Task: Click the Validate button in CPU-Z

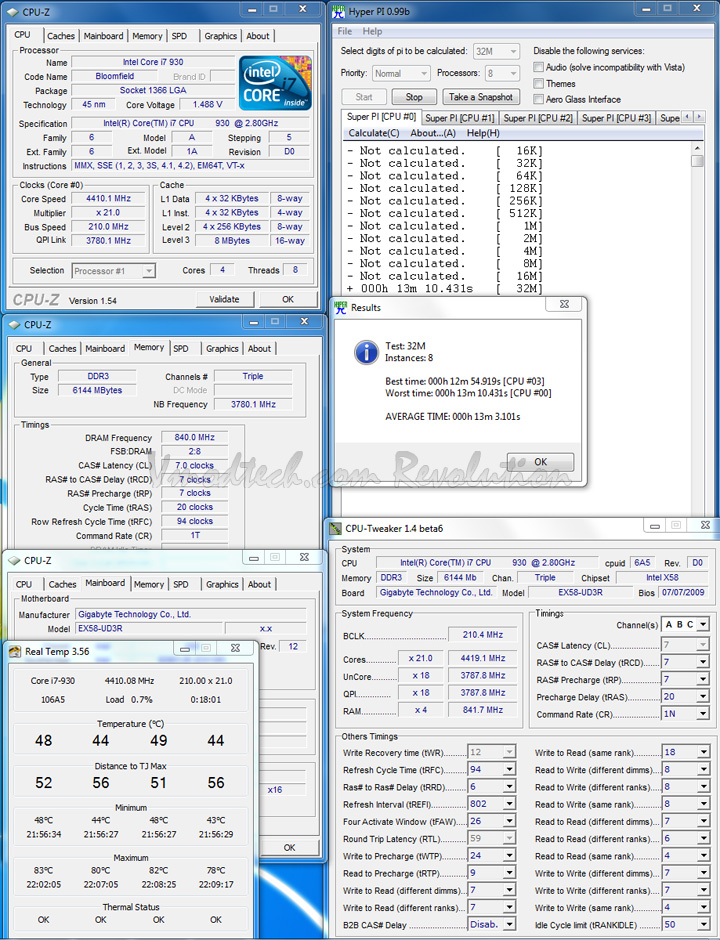Action: pos(224,299)
